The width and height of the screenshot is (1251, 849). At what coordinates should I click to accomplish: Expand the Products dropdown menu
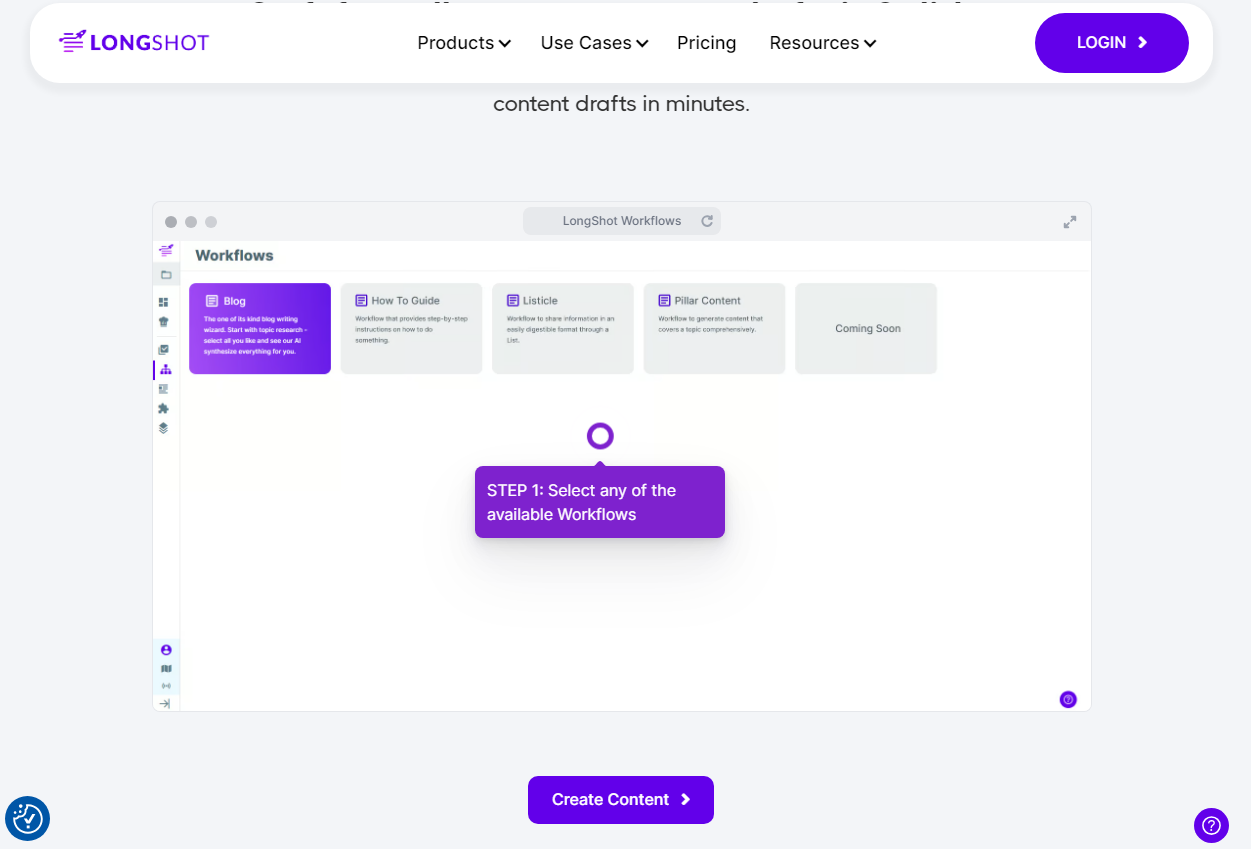pos(464,43)
